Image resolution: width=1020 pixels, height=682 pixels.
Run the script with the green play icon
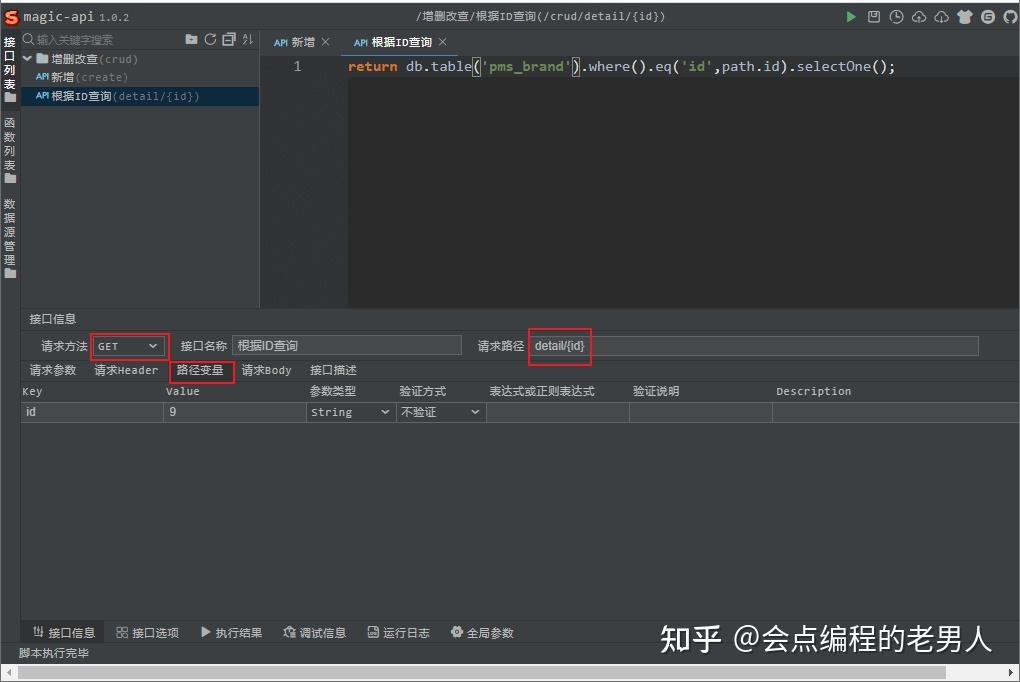(851, 16)
